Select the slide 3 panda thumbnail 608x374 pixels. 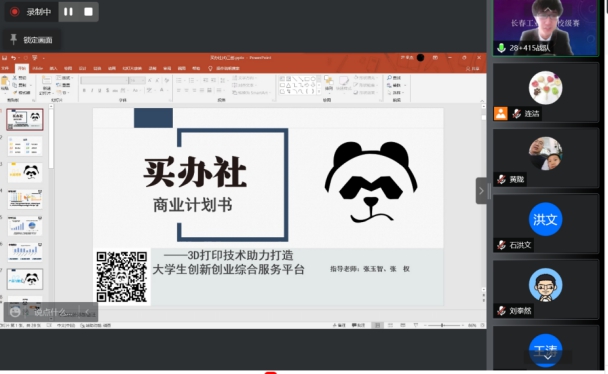coord(25,172)
